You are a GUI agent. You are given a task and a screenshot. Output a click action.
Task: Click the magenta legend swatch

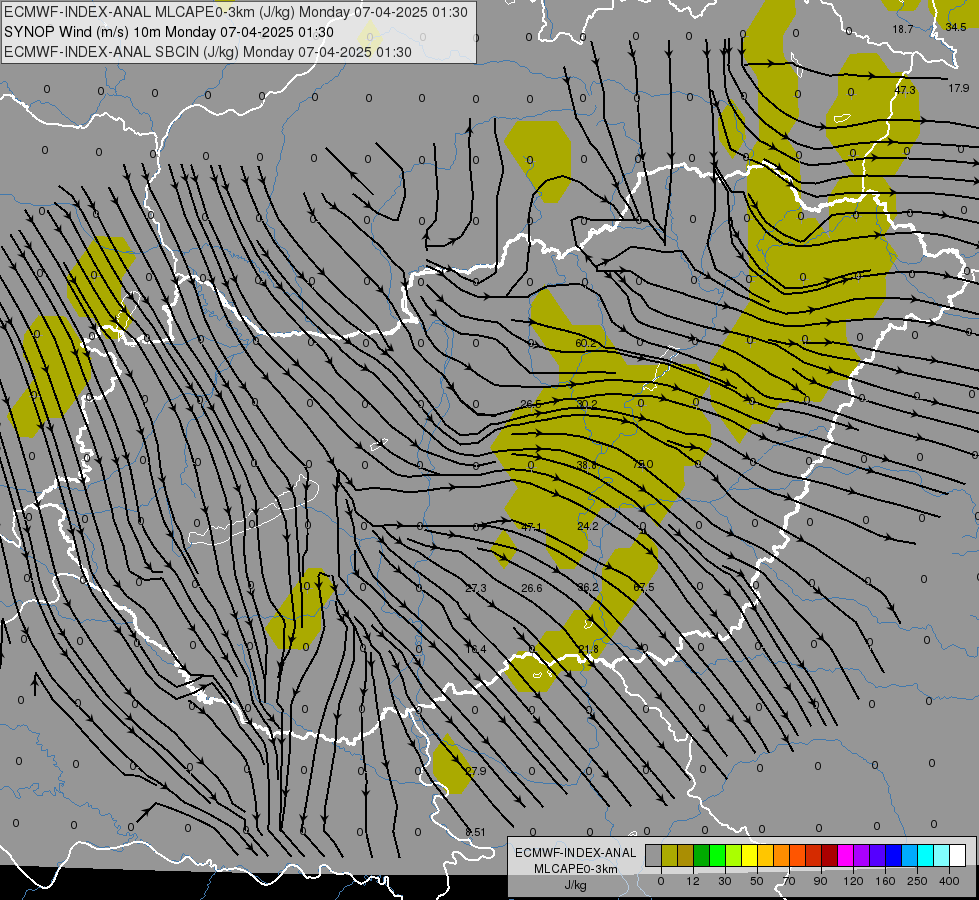pos(846,855)
